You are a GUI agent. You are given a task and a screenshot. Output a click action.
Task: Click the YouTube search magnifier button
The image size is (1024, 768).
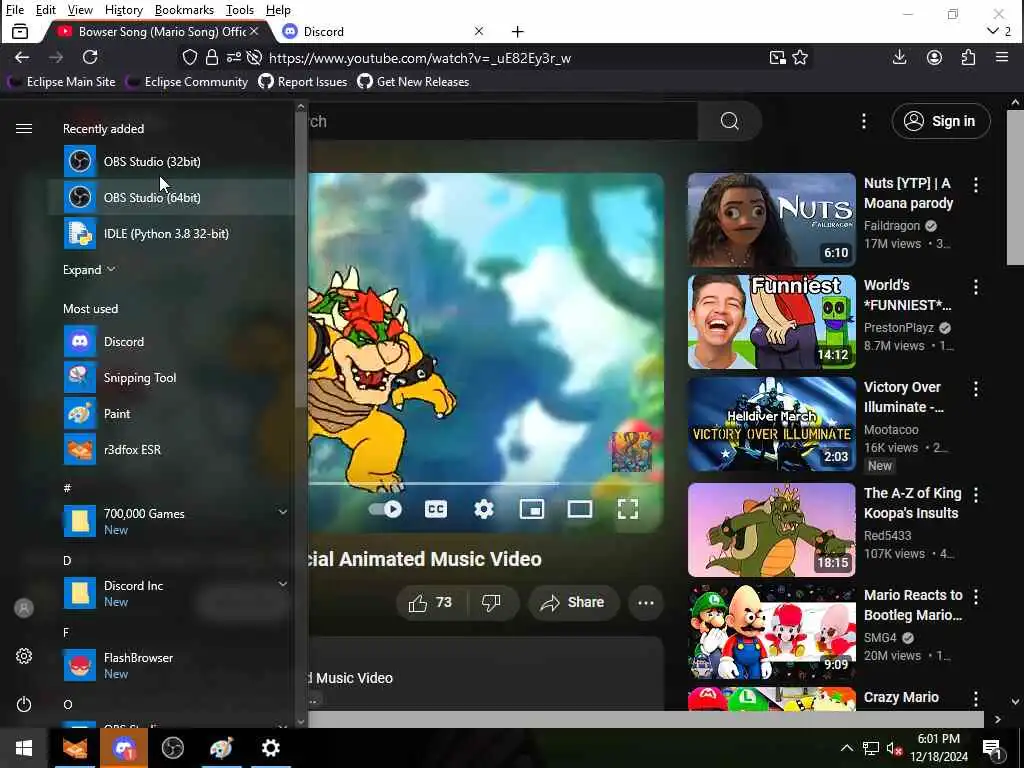pyautogui.click(x=729, y=121)
